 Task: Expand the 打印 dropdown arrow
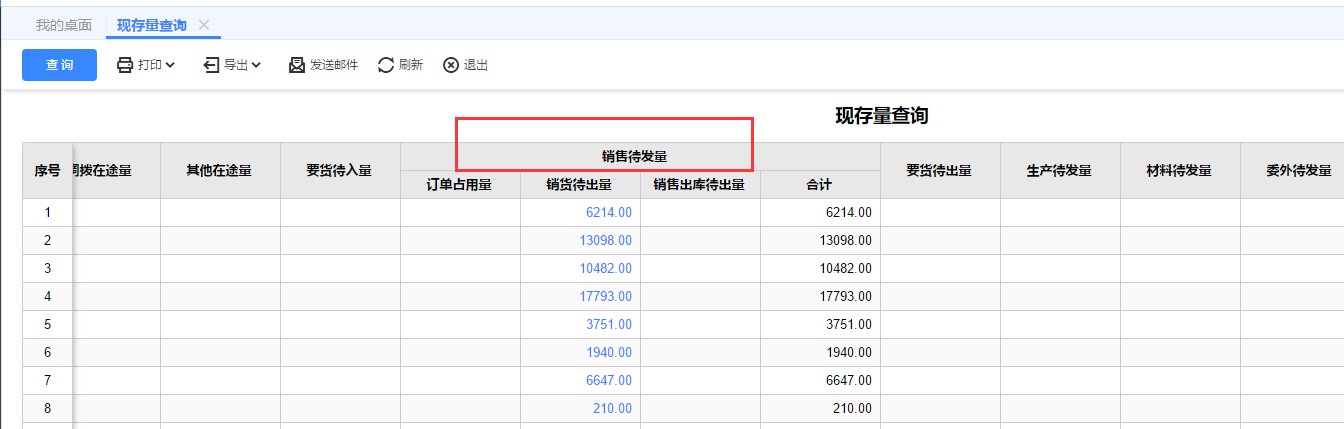[170, 65]
